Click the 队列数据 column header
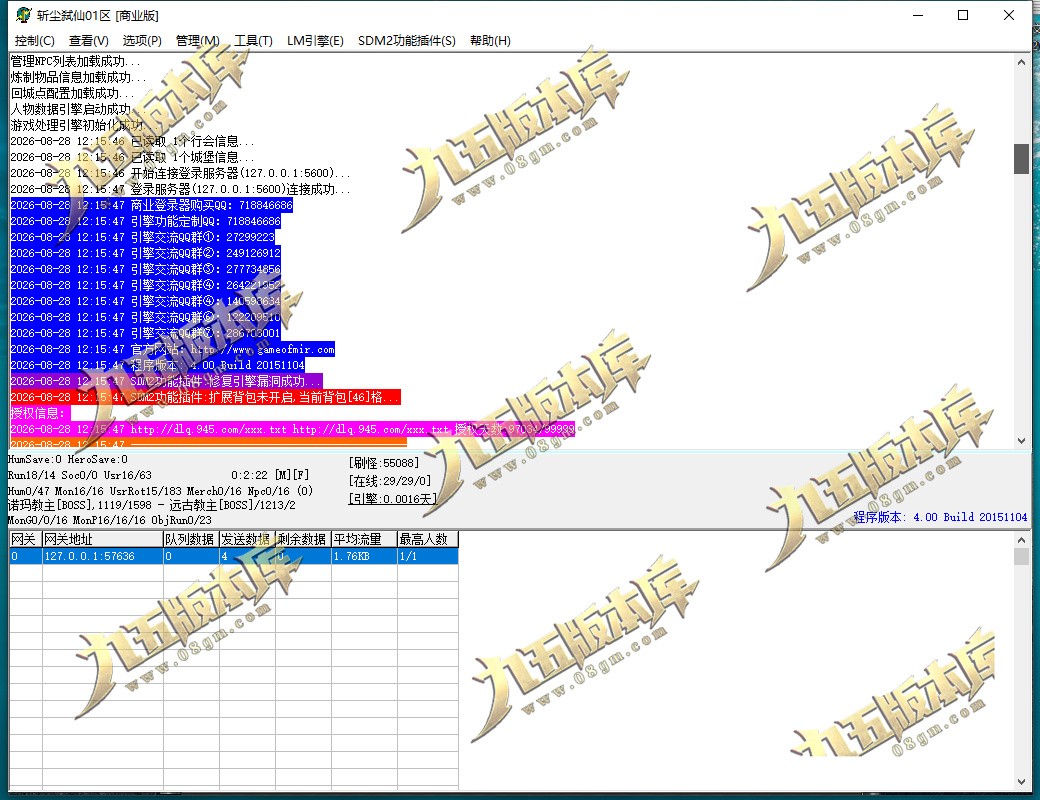 point(191,539)
